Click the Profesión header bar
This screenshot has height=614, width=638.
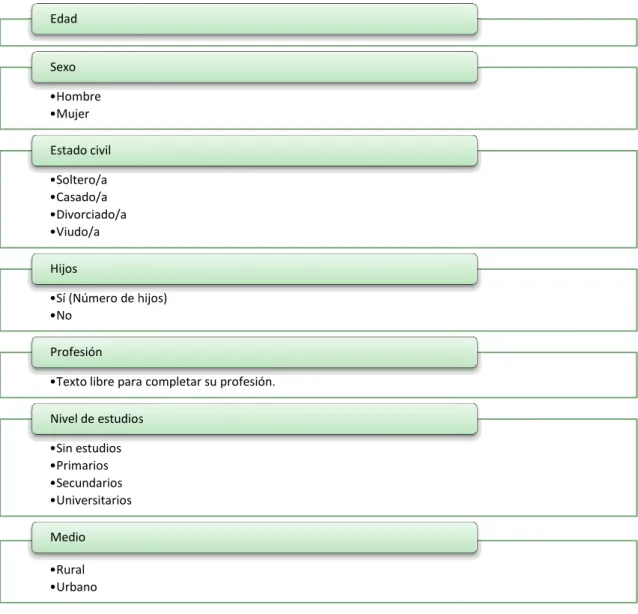point(254,352)
